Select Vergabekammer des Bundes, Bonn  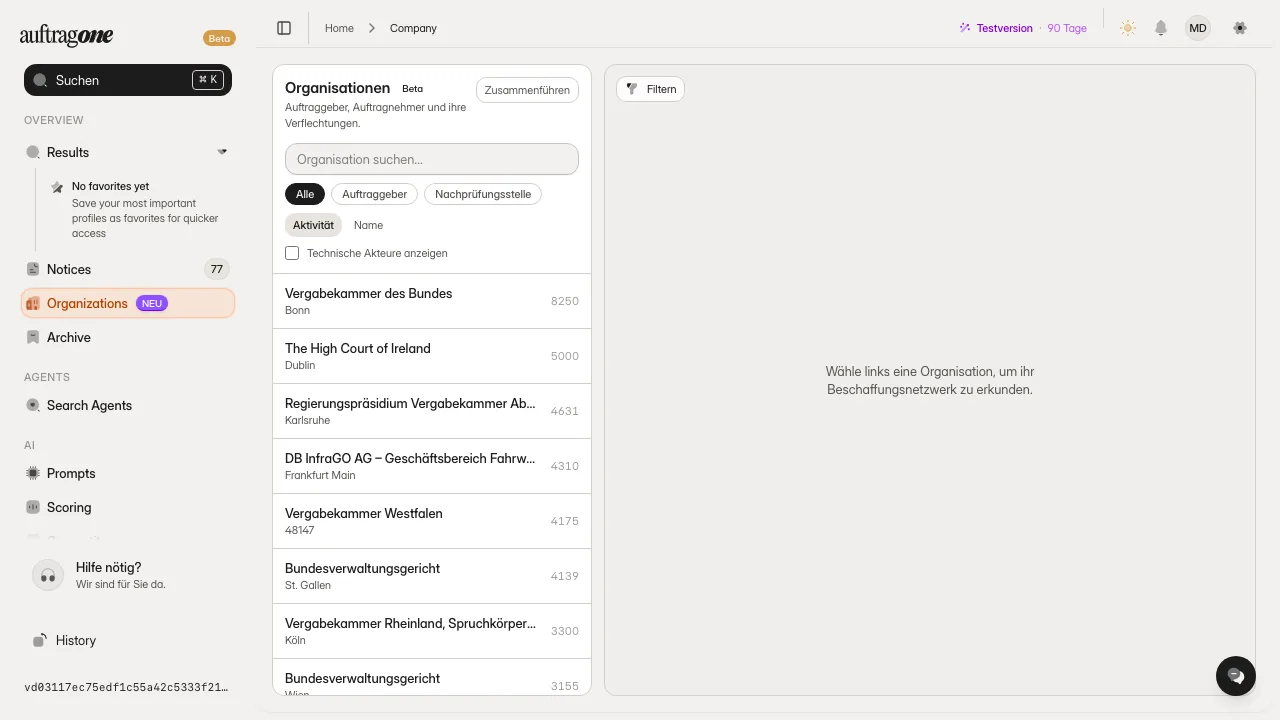click(x=432, y=301)
